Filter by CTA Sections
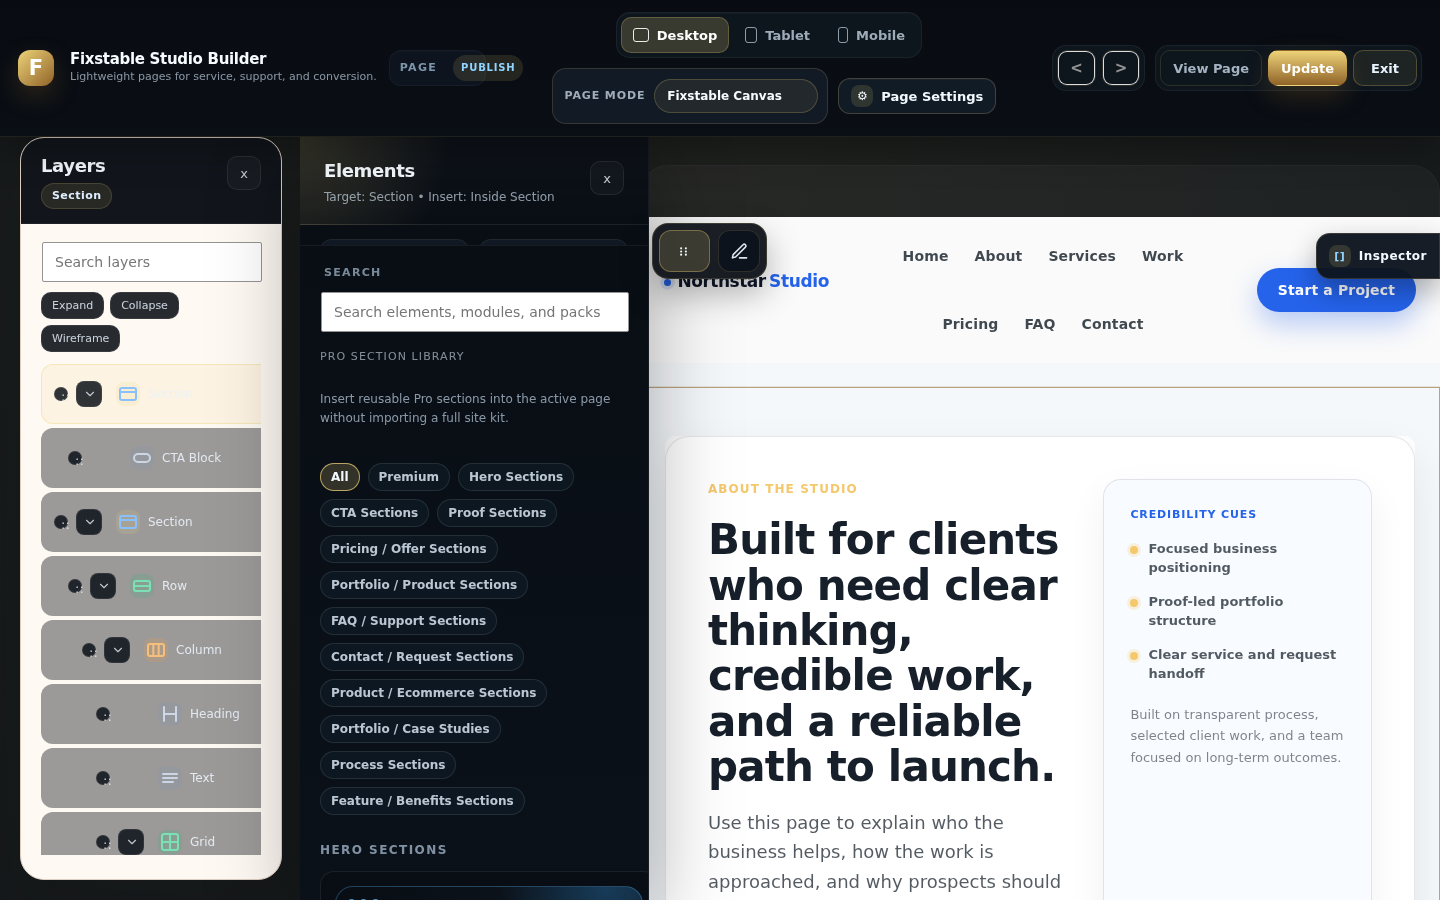 click(x=375, y=513)
